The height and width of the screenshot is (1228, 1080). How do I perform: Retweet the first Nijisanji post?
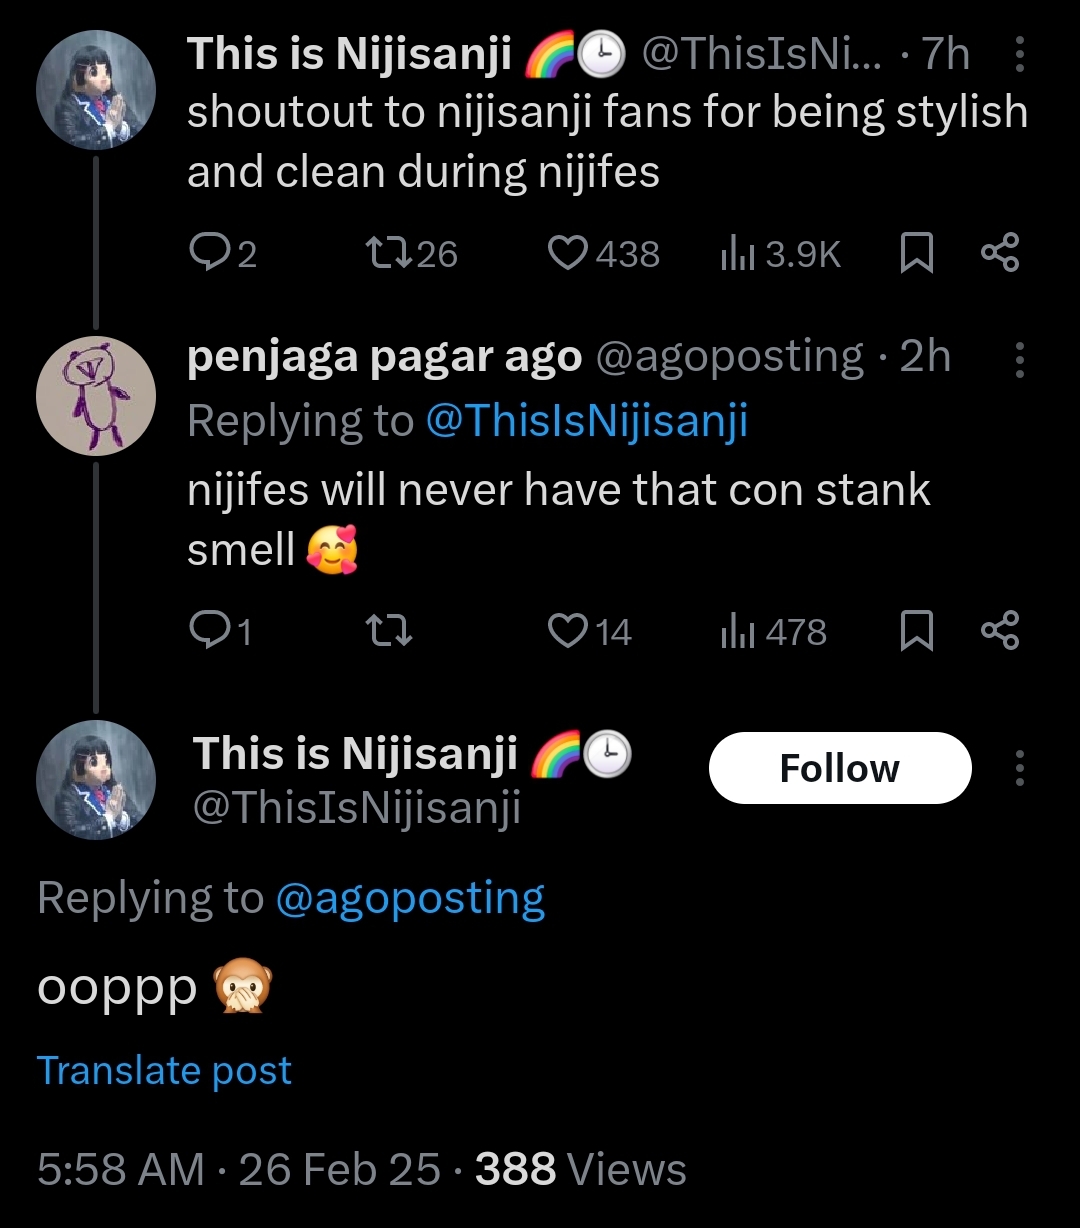383,253
